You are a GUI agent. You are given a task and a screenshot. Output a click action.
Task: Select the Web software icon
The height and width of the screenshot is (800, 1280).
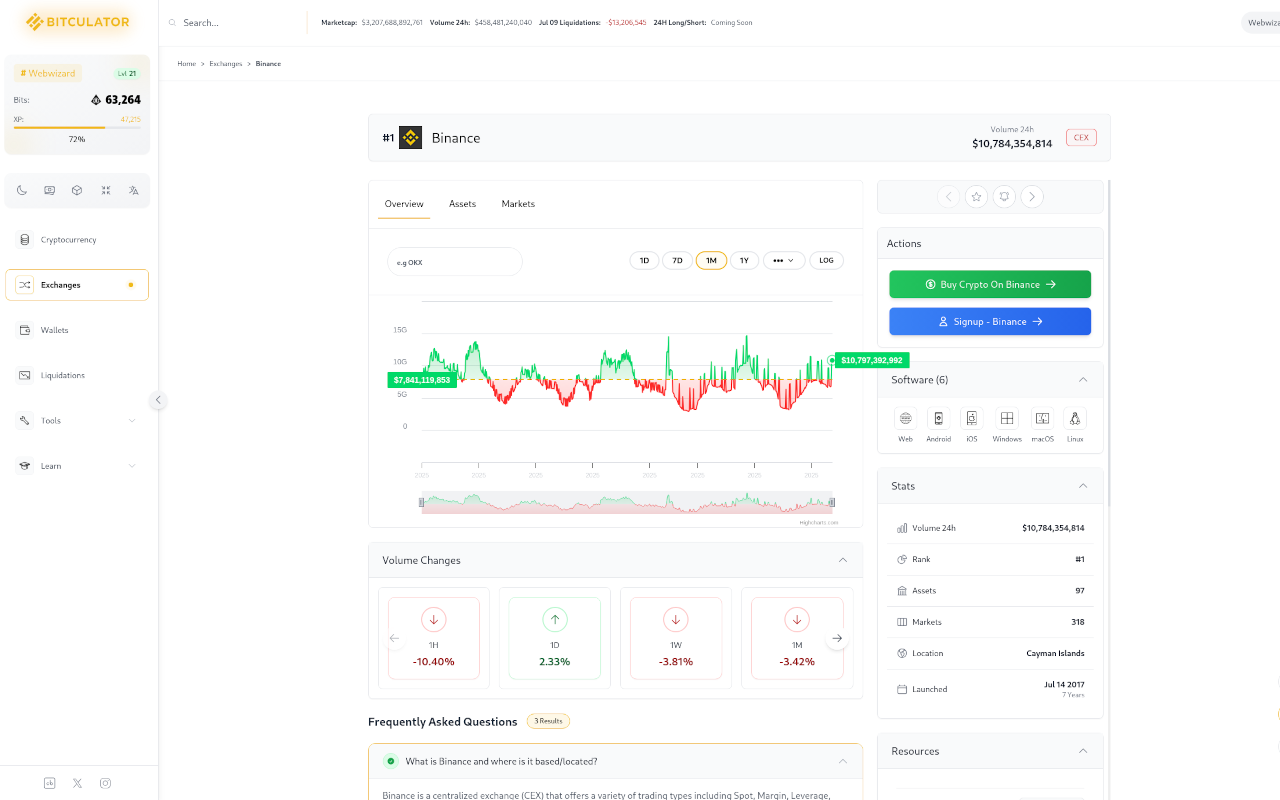[905, 419]
